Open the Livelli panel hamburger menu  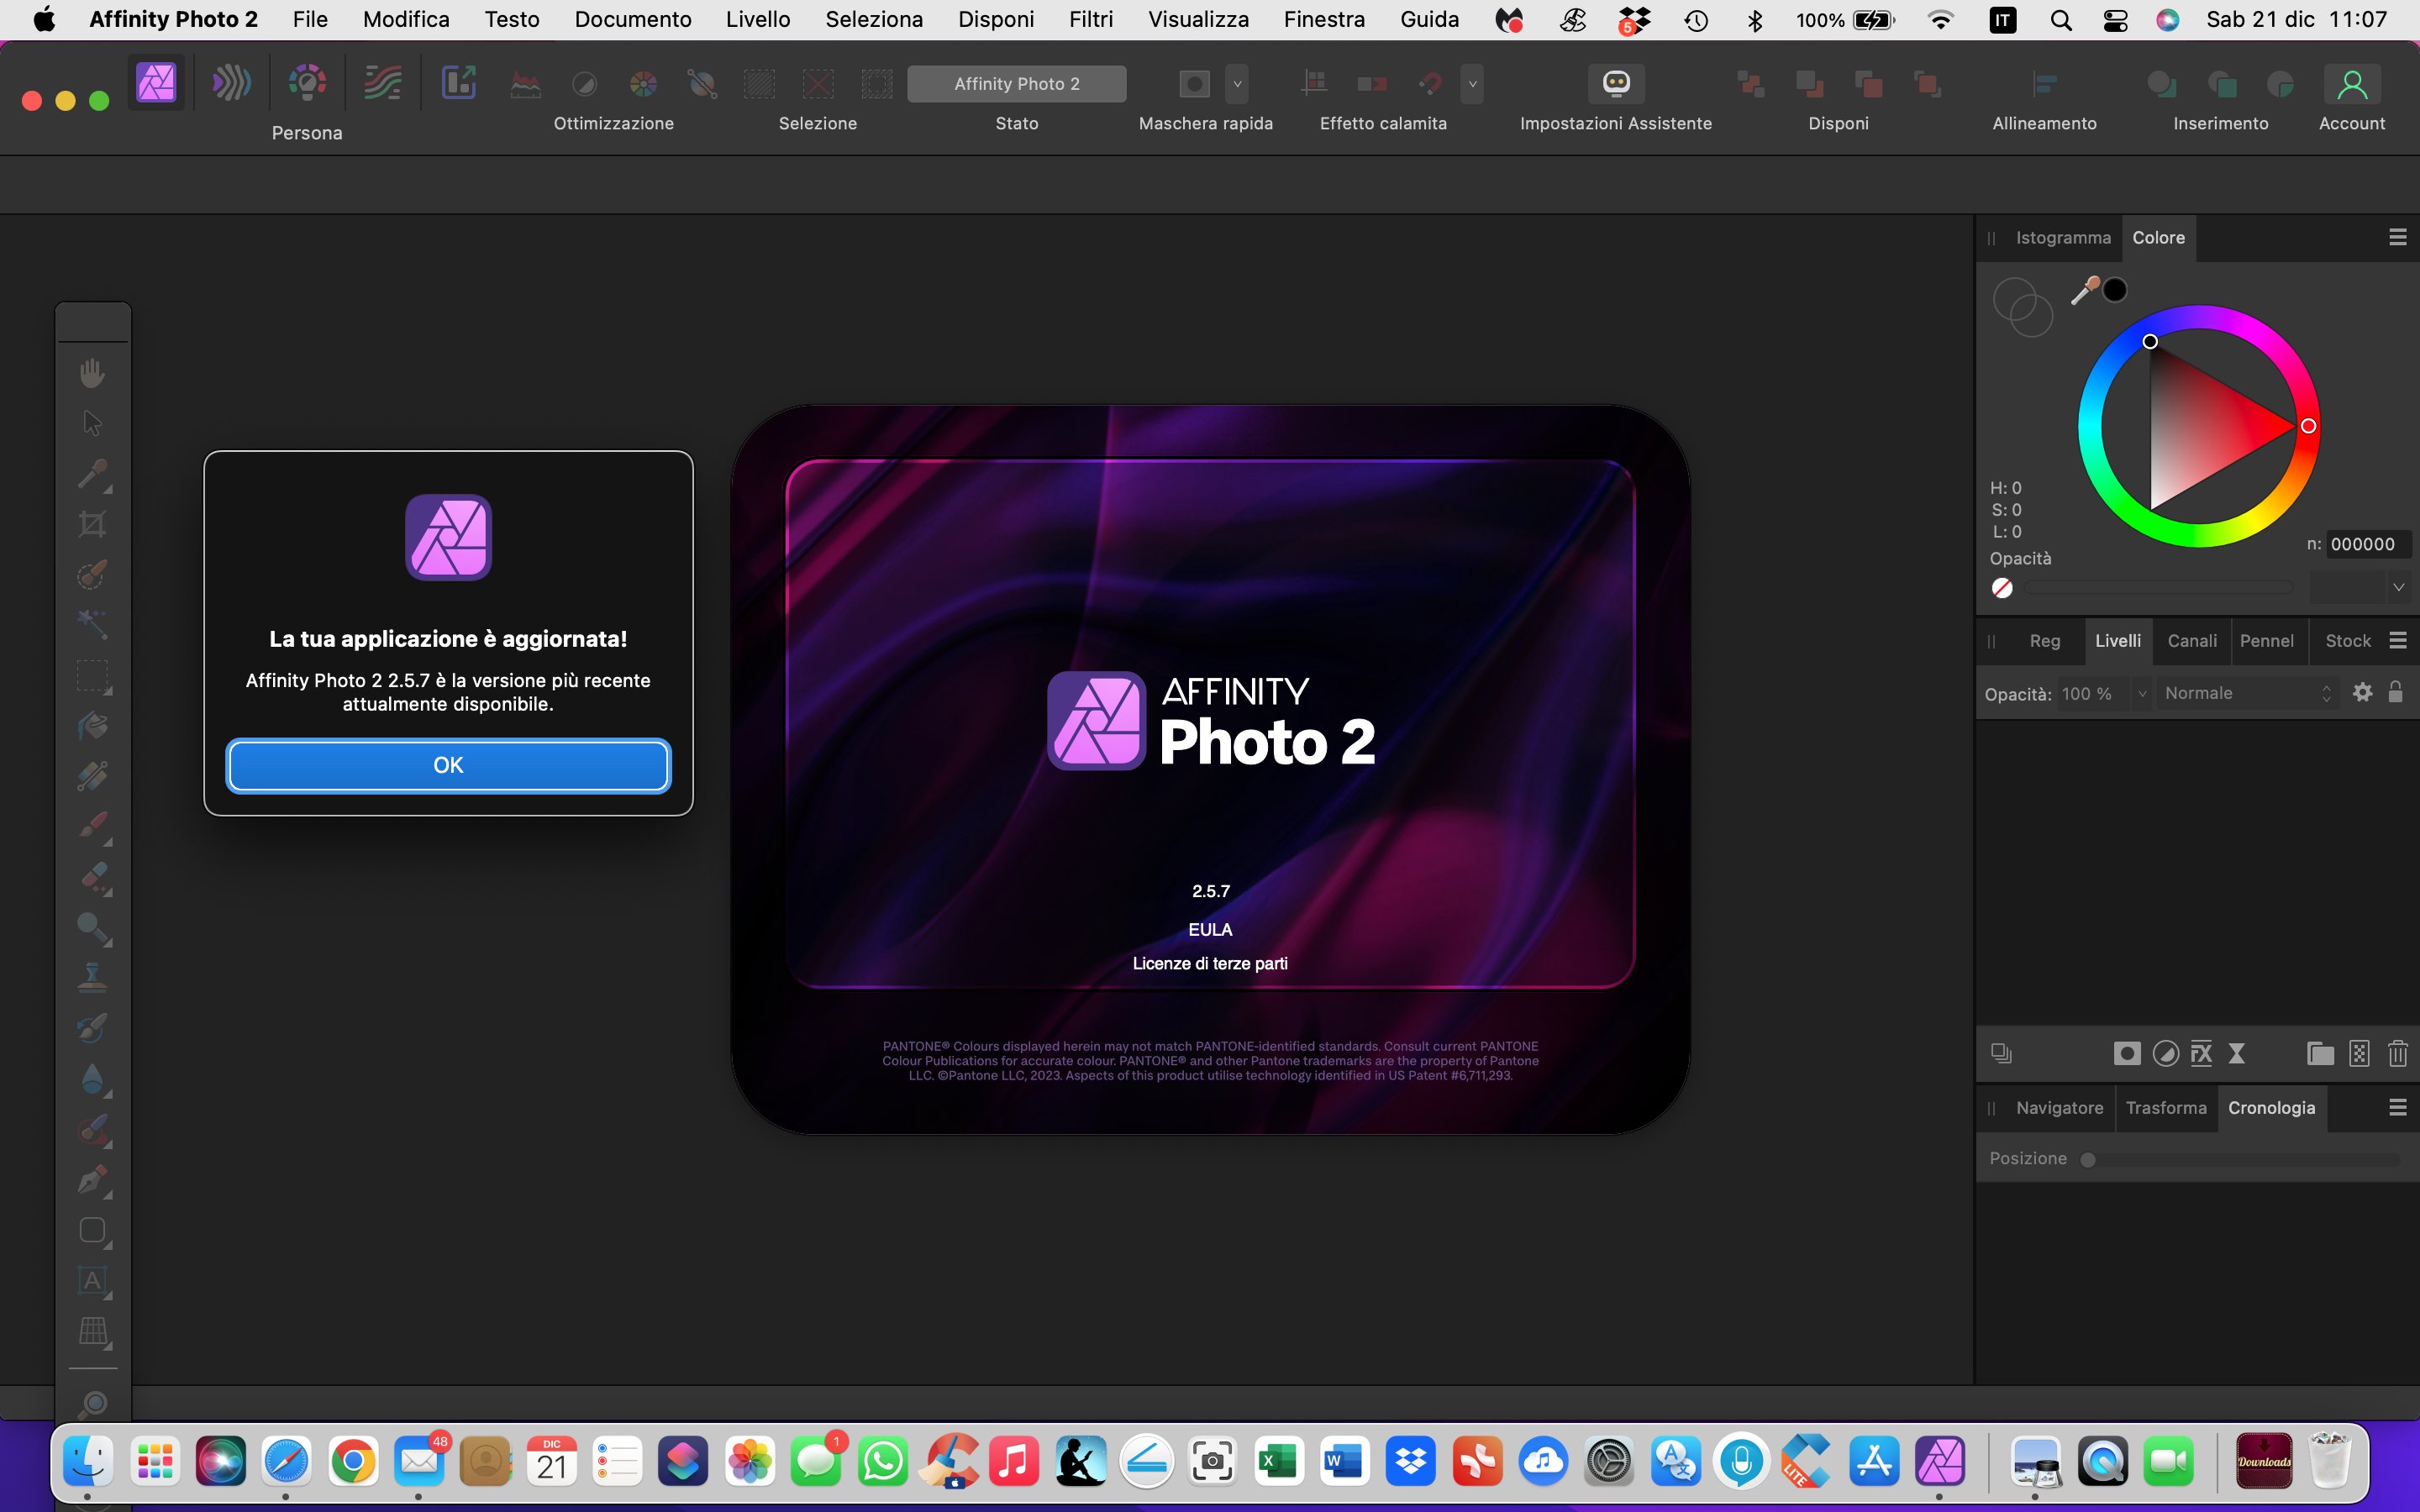(x=2397, y=640)
